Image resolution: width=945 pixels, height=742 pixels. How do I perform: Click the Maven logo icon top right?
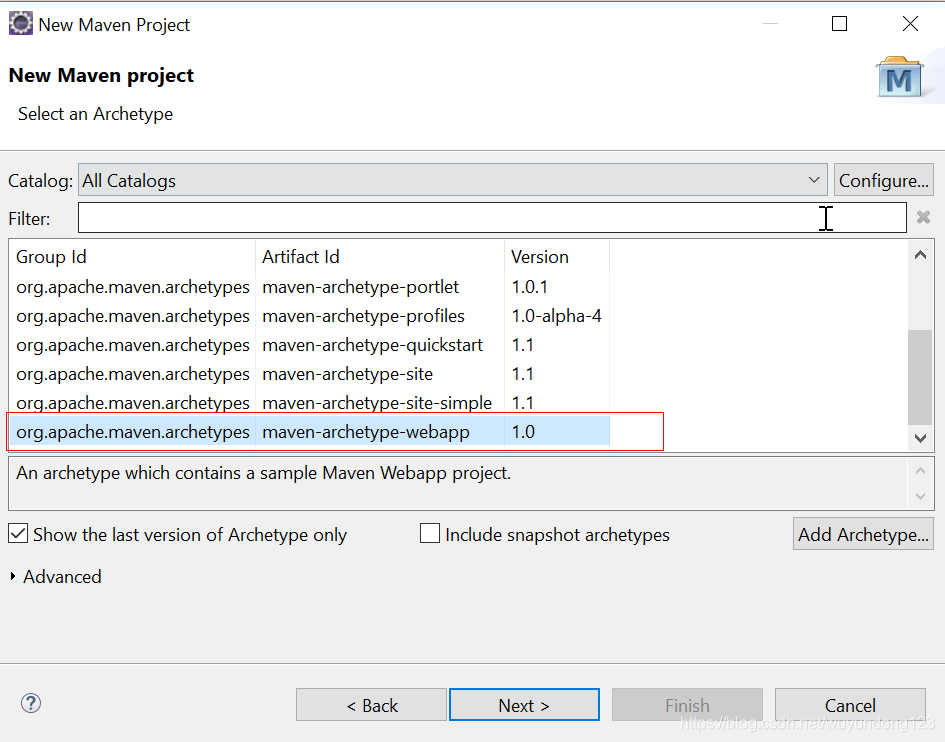[899, 77]
